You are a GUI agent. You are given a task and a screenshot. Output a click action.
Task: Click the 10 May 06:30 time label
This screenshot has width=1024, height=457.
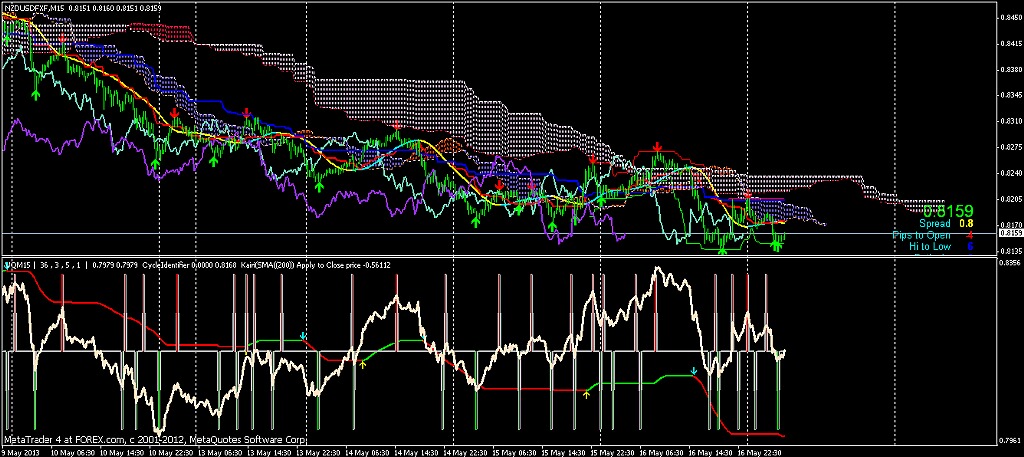pyautogui.click(x=72, y=452)
